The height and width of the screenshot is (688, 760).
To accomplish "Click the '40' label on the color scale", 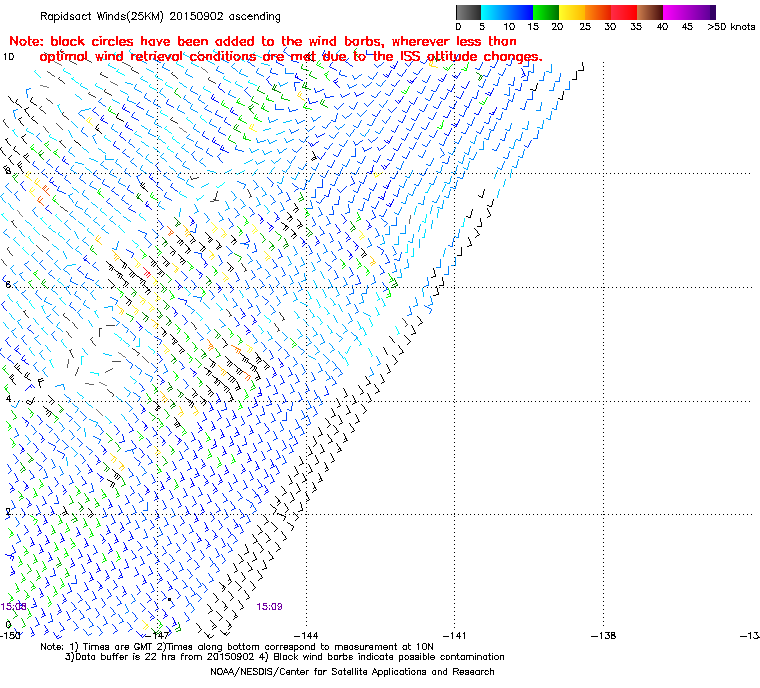I will click(x=662, y=27).
